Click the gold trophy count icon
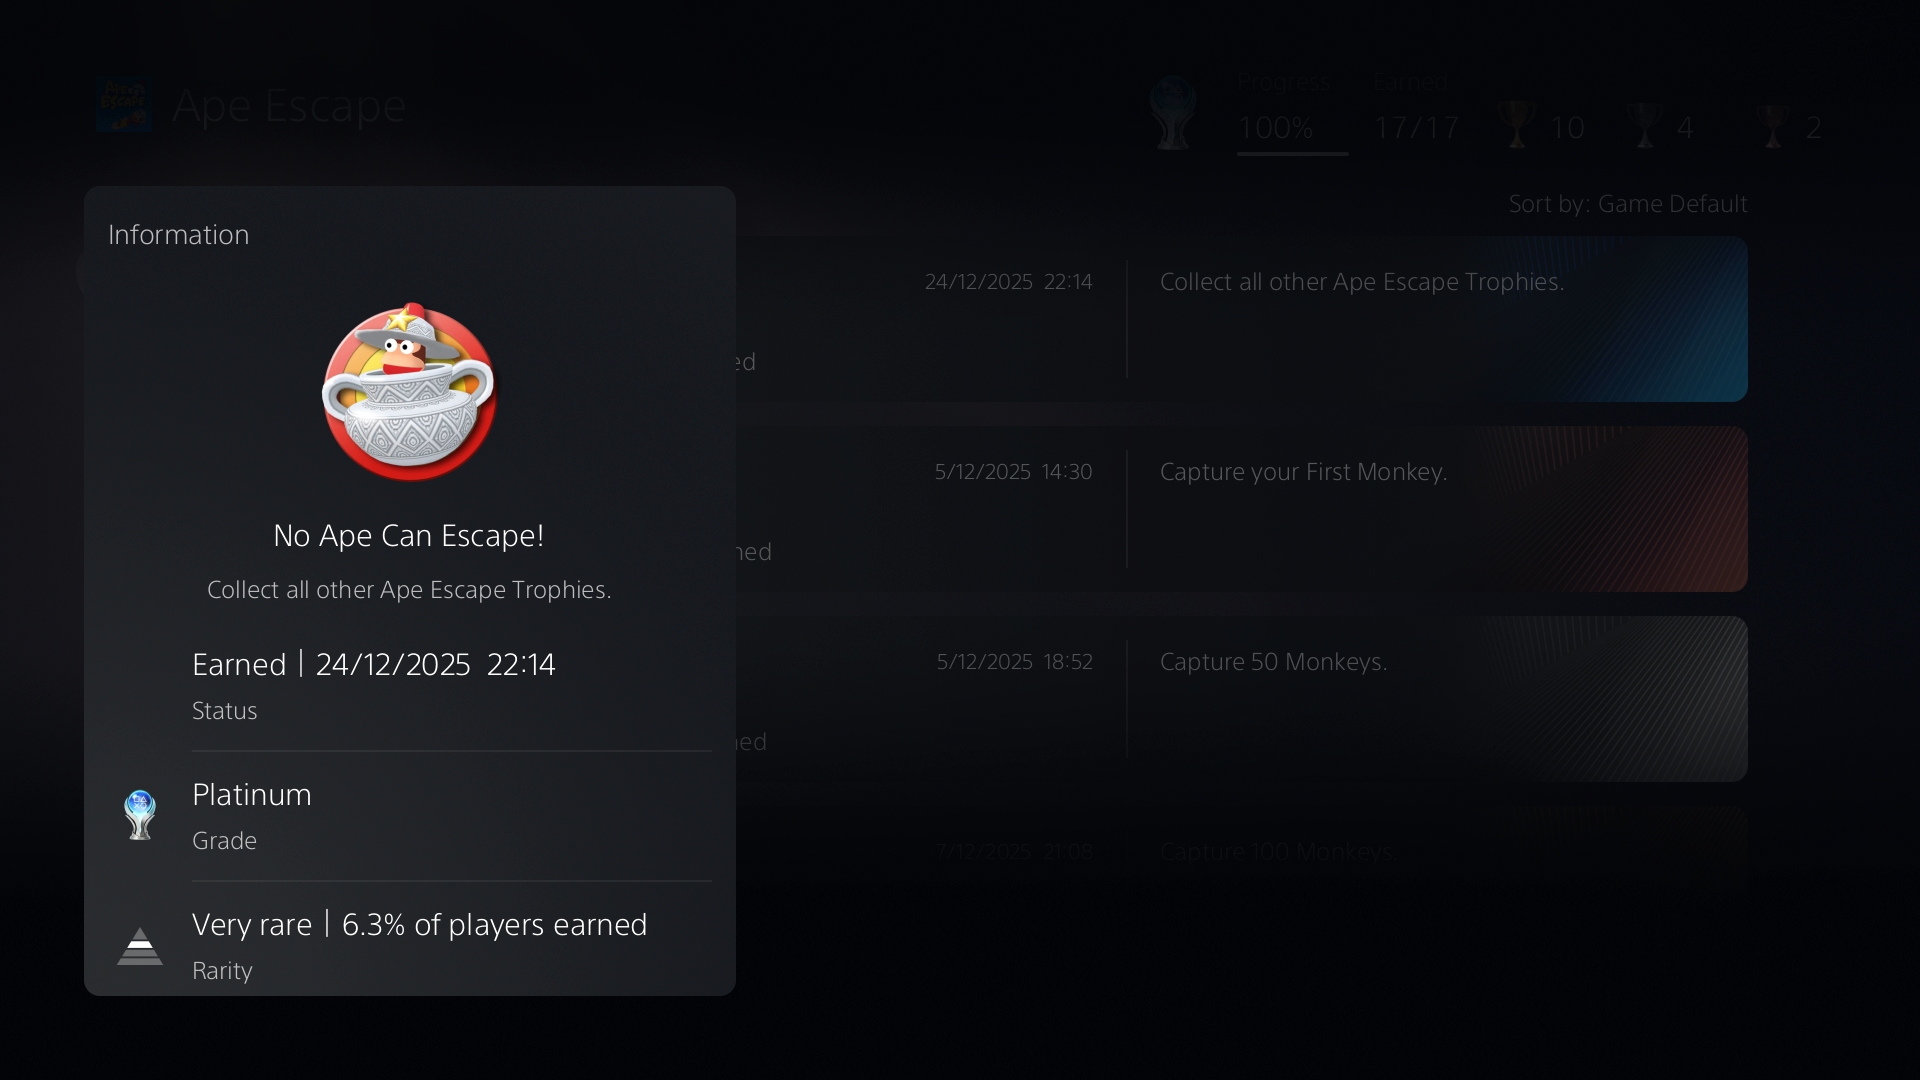Screen dimensions: 1920x1080 coord(1517,126)
